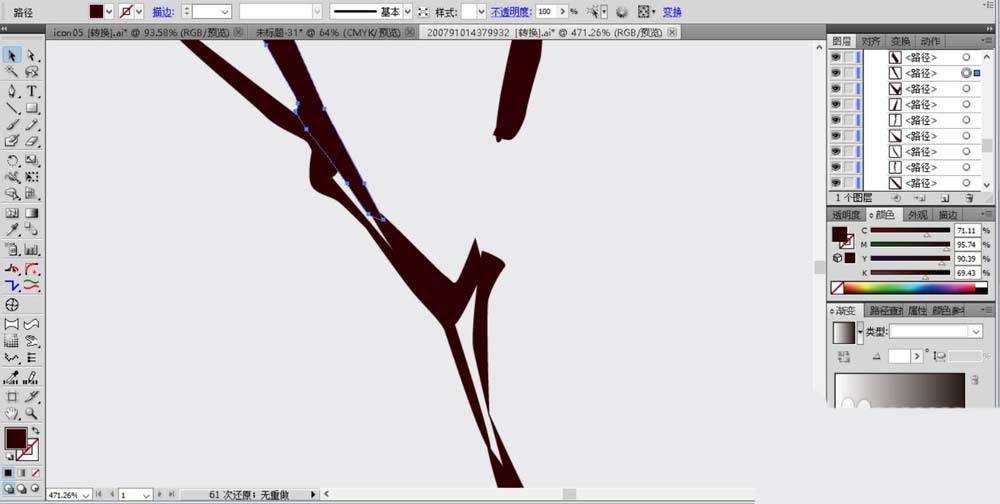Open the fill color dropdown in control bar
Image resolution: width=1000 pixels, height=504 pixels.
109,12
